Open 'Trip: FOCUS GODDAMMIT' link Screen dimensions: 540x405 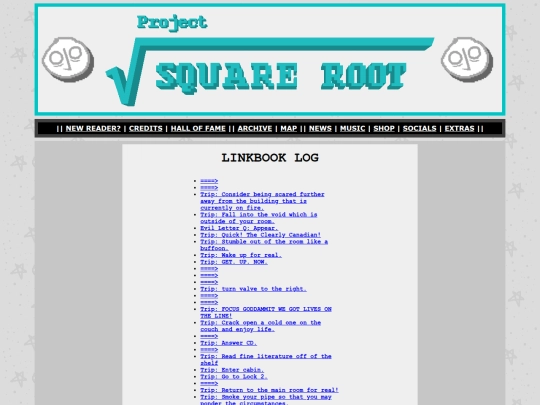pyautogui.click(x=266, y=312)
